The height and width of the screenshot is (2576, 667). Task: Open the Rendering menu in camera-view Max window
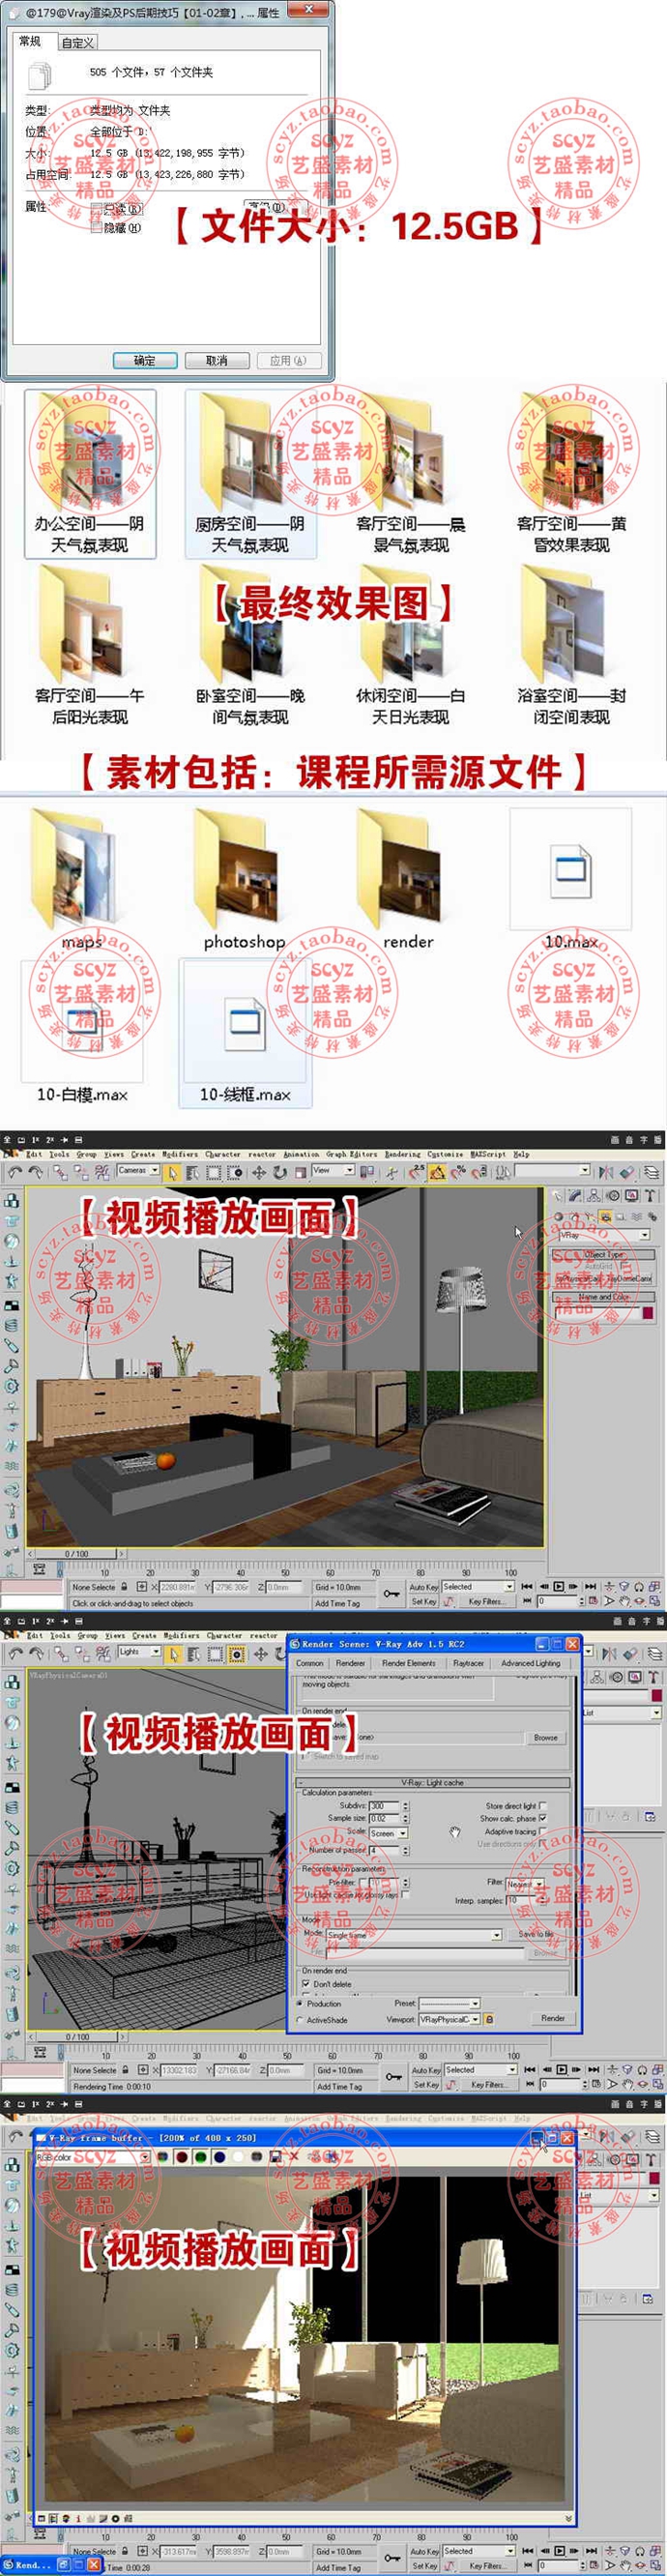(403, 1153)
